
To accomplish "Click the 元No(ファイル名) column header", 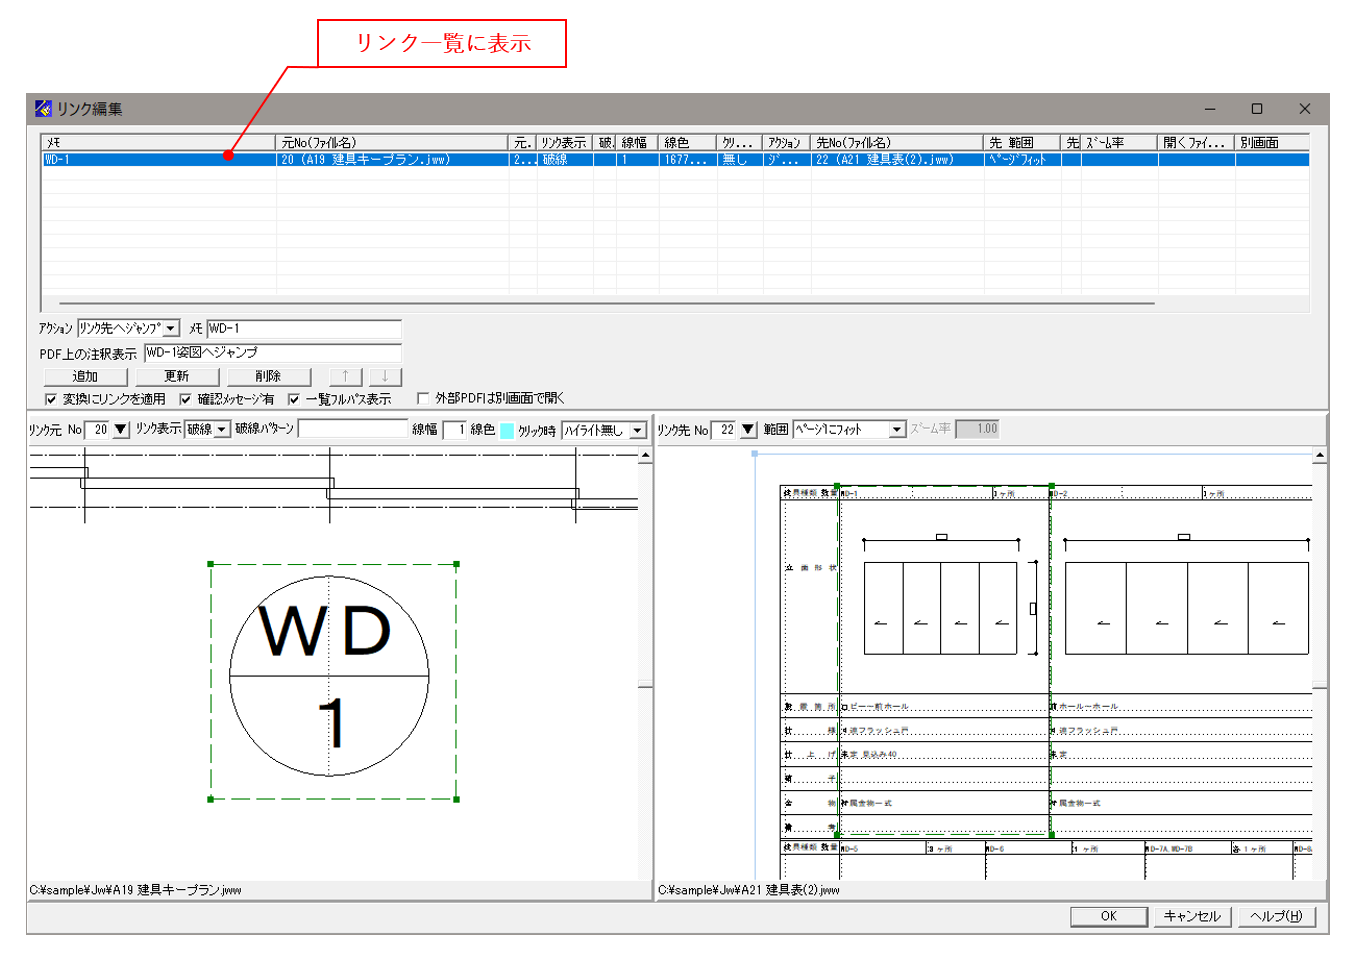I will click(392, 142).
